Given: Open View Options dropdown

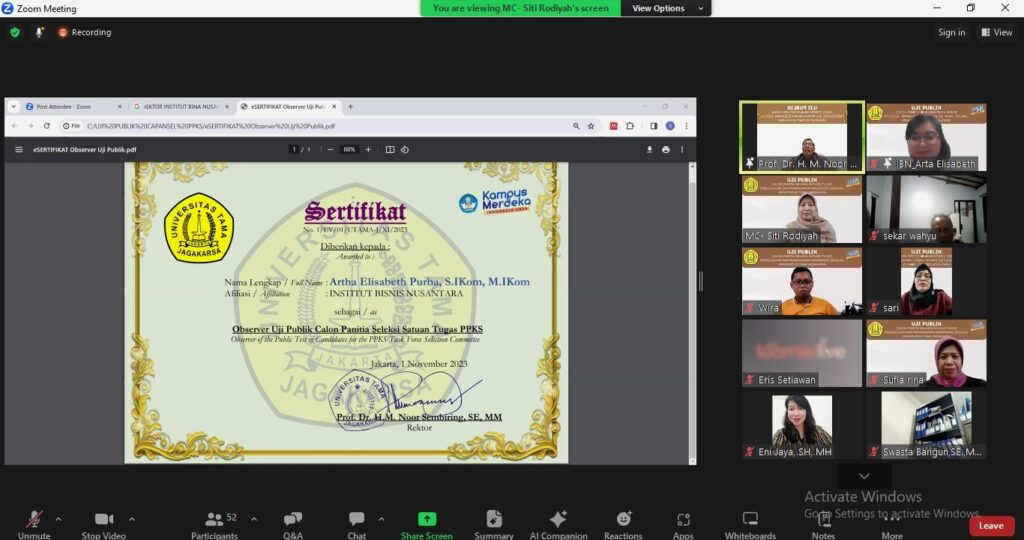Looking at the screenshot, I should pyautogui.click(x=666, y=8).
